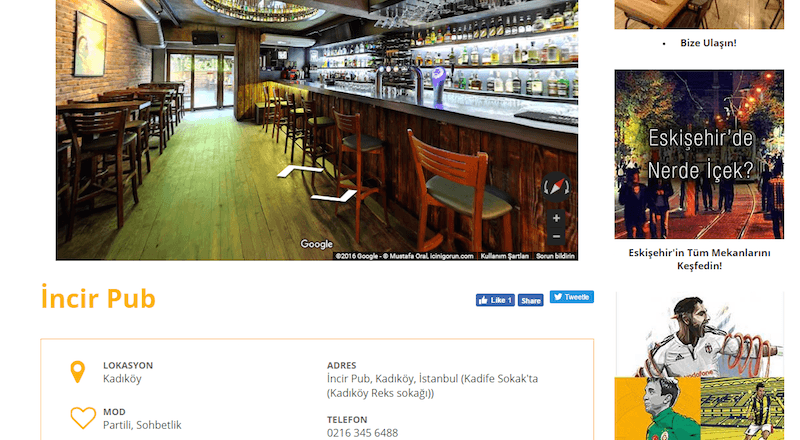800x440 pixels.
Task: Share the page on Facebook
Action: 531,300
